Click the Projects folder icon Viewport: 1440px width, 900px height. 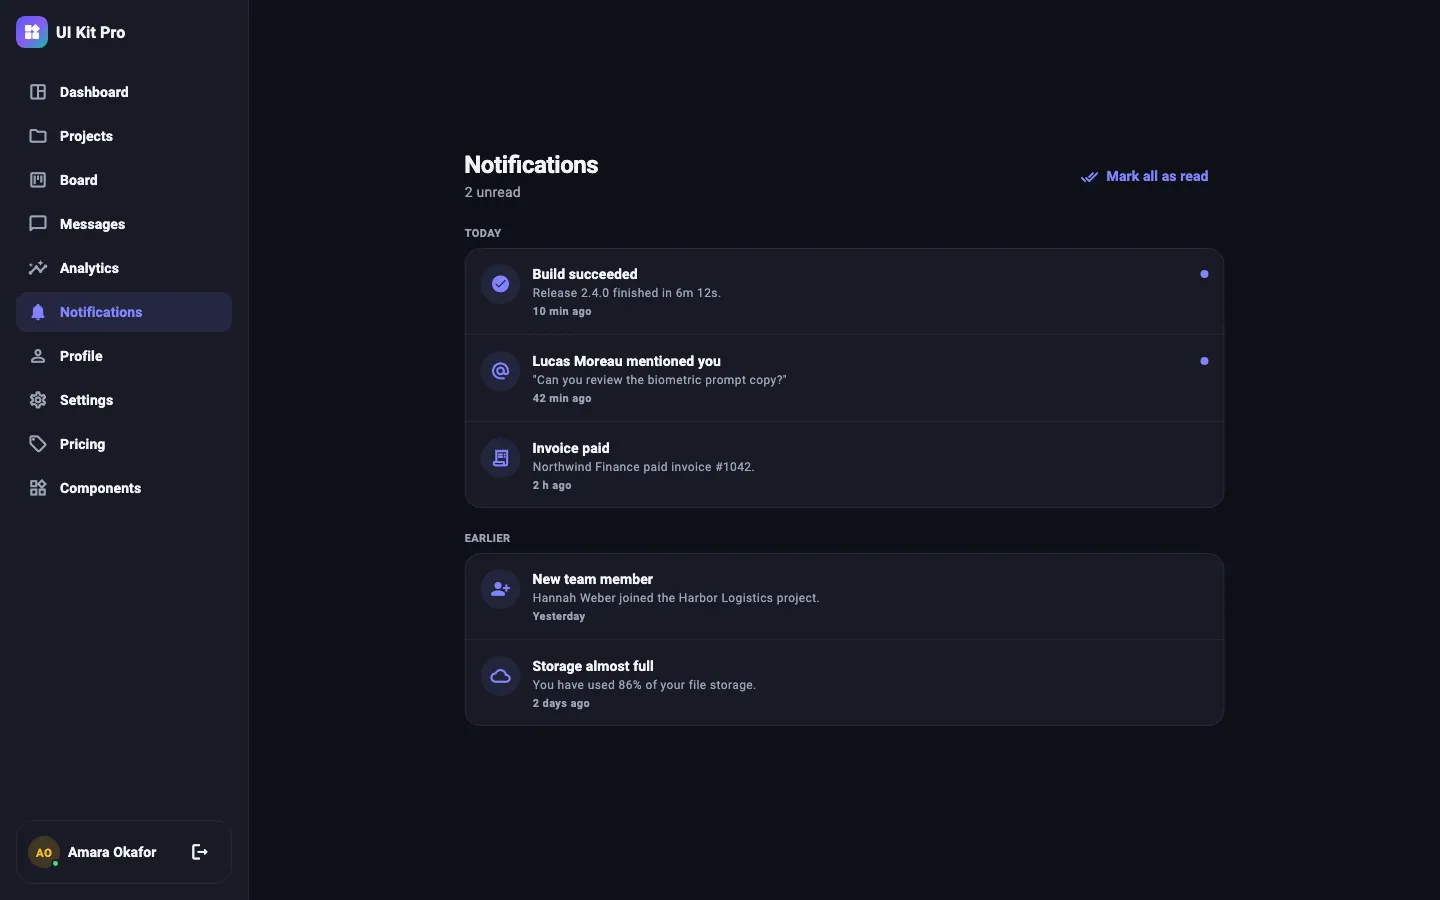point(38,136)
